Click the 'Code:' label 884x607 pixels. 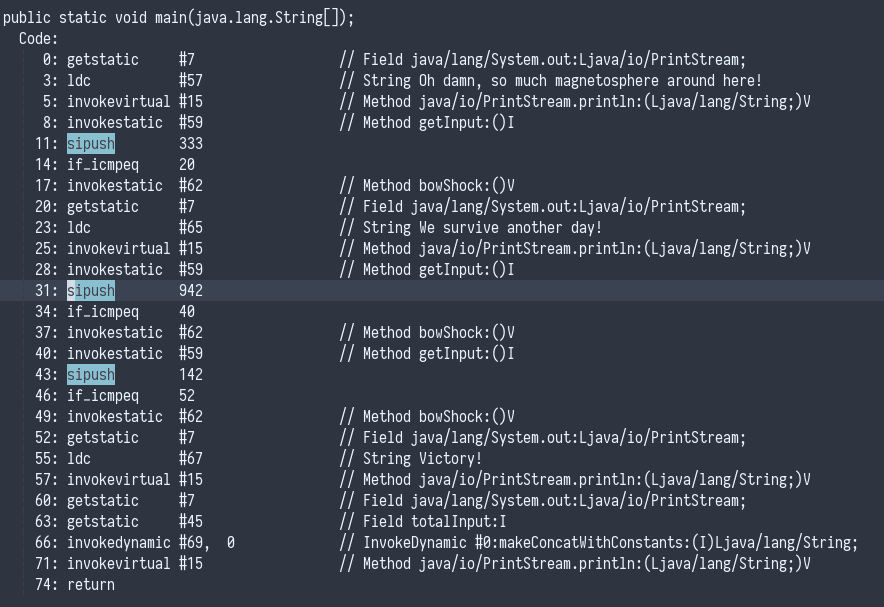point(39,38)
